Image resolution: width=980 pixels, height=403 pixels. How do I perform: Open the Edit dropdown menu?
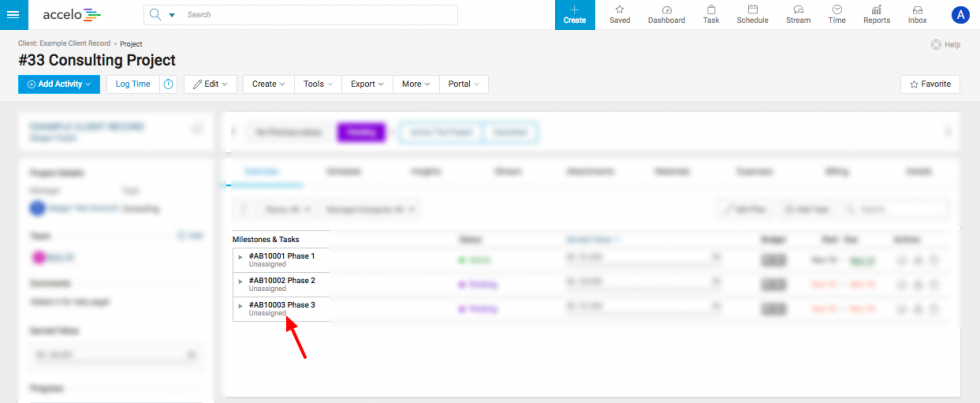(x=210, y=84)
